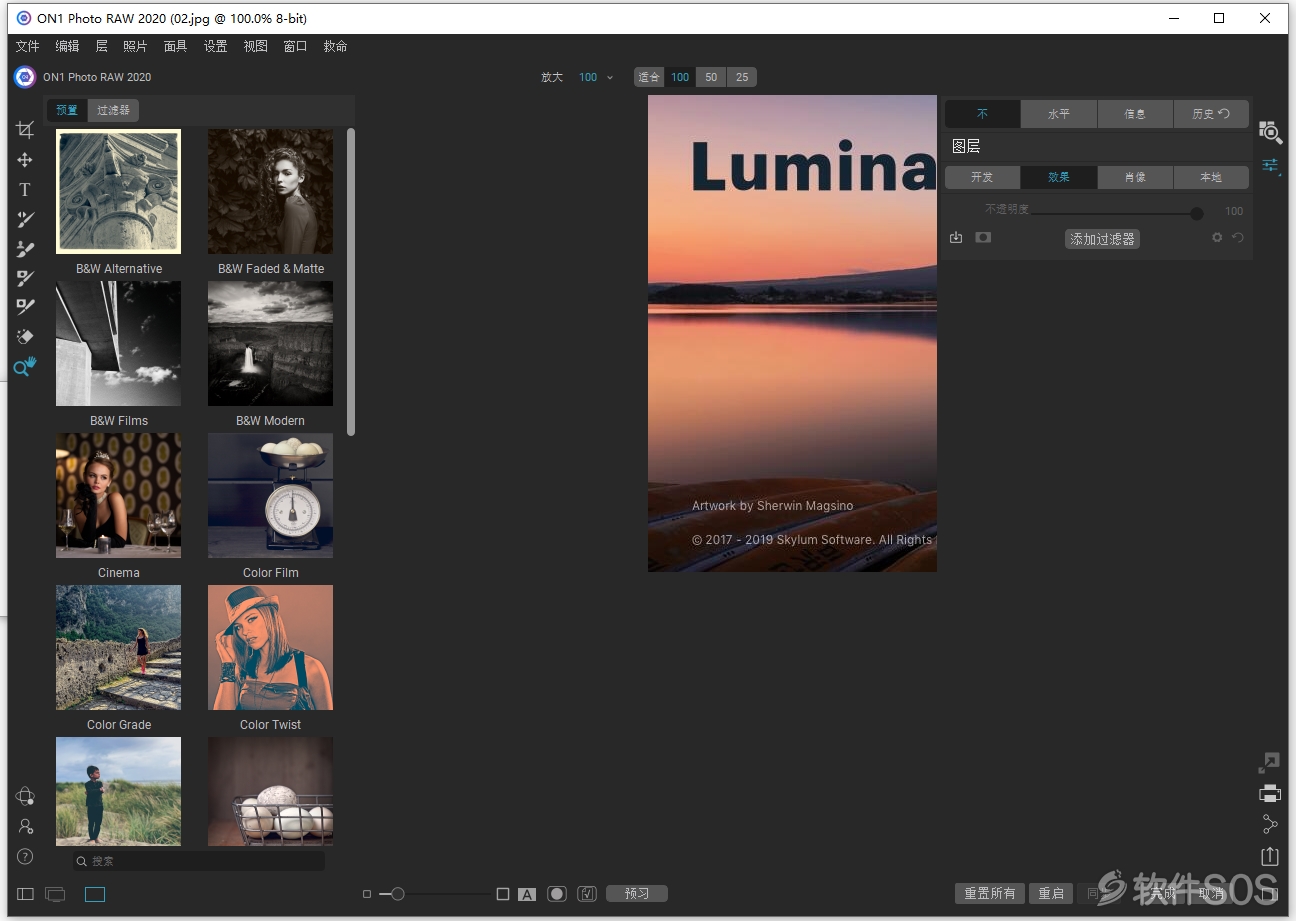Open the help question mark icon
This screenshot has width=1296, height=921.
25,856
